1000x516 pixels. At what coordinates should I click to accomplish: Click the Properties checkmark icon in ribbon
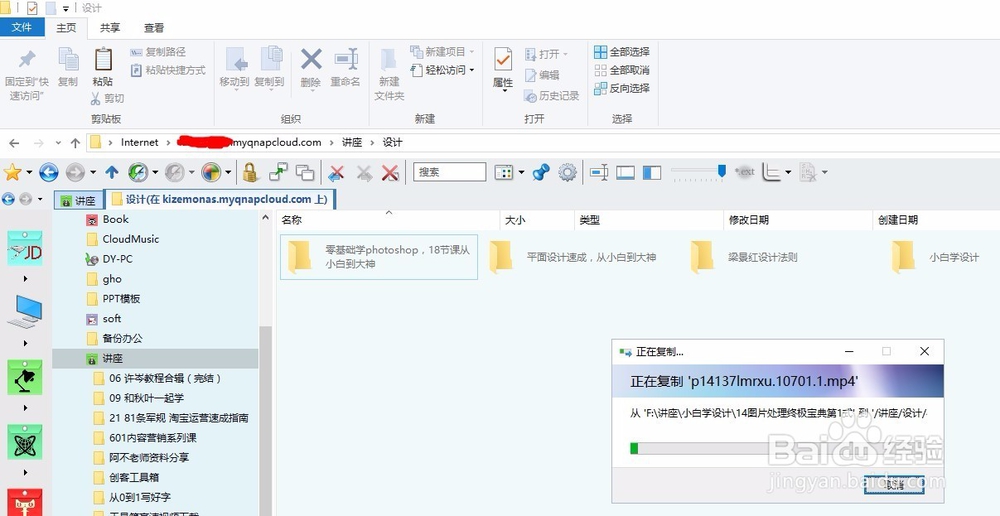click(x=503, y=59)
